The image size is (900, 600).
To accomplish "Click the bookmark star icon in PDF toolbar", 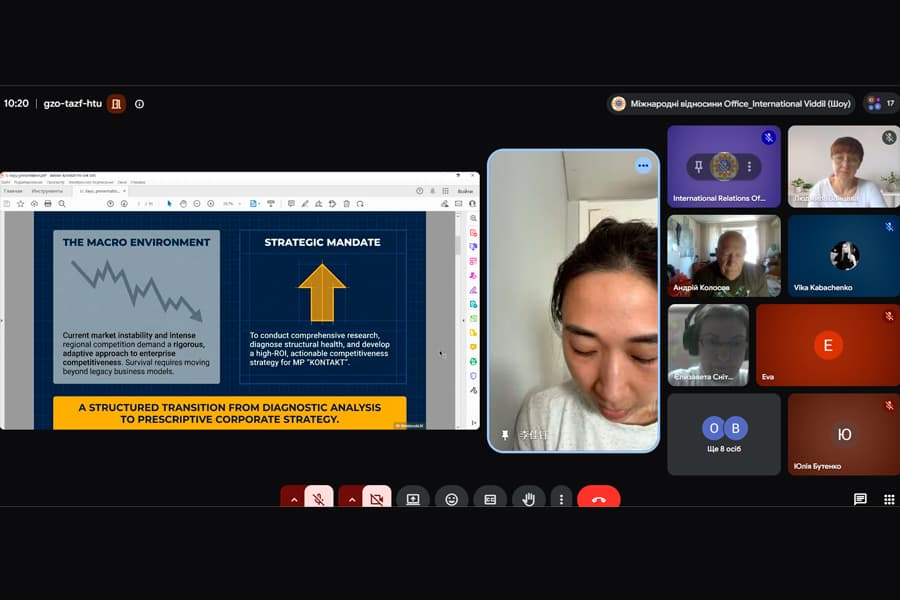I will [21, 204].
